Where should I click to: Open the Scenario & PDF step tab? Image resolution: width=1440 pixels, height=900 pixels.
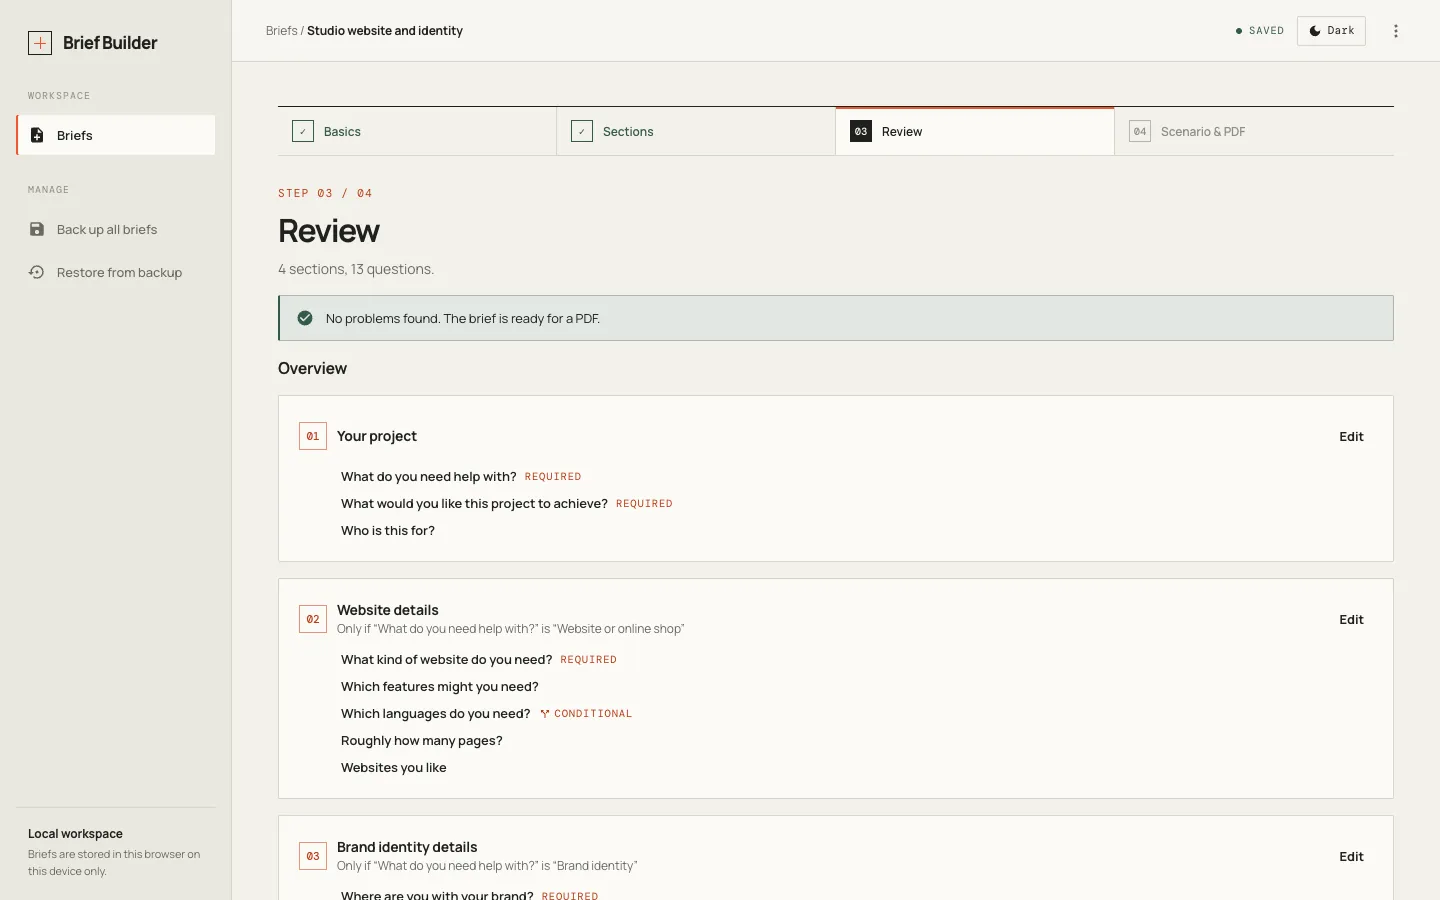point(1254,131)
